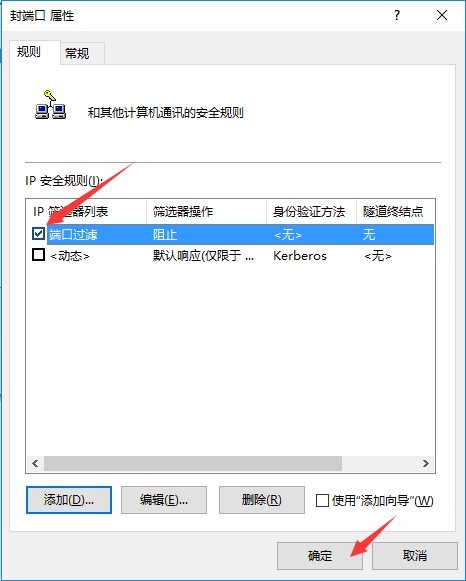Select the <动态> rule row
The height and width of the screenshot is (581, 466).
pos(230,255)
